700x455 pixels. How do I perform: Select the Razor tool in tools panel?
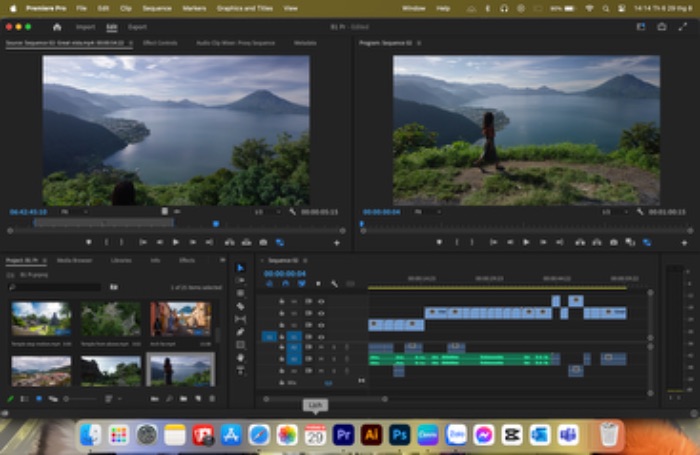pyautogui.click(x=240, y=306)
